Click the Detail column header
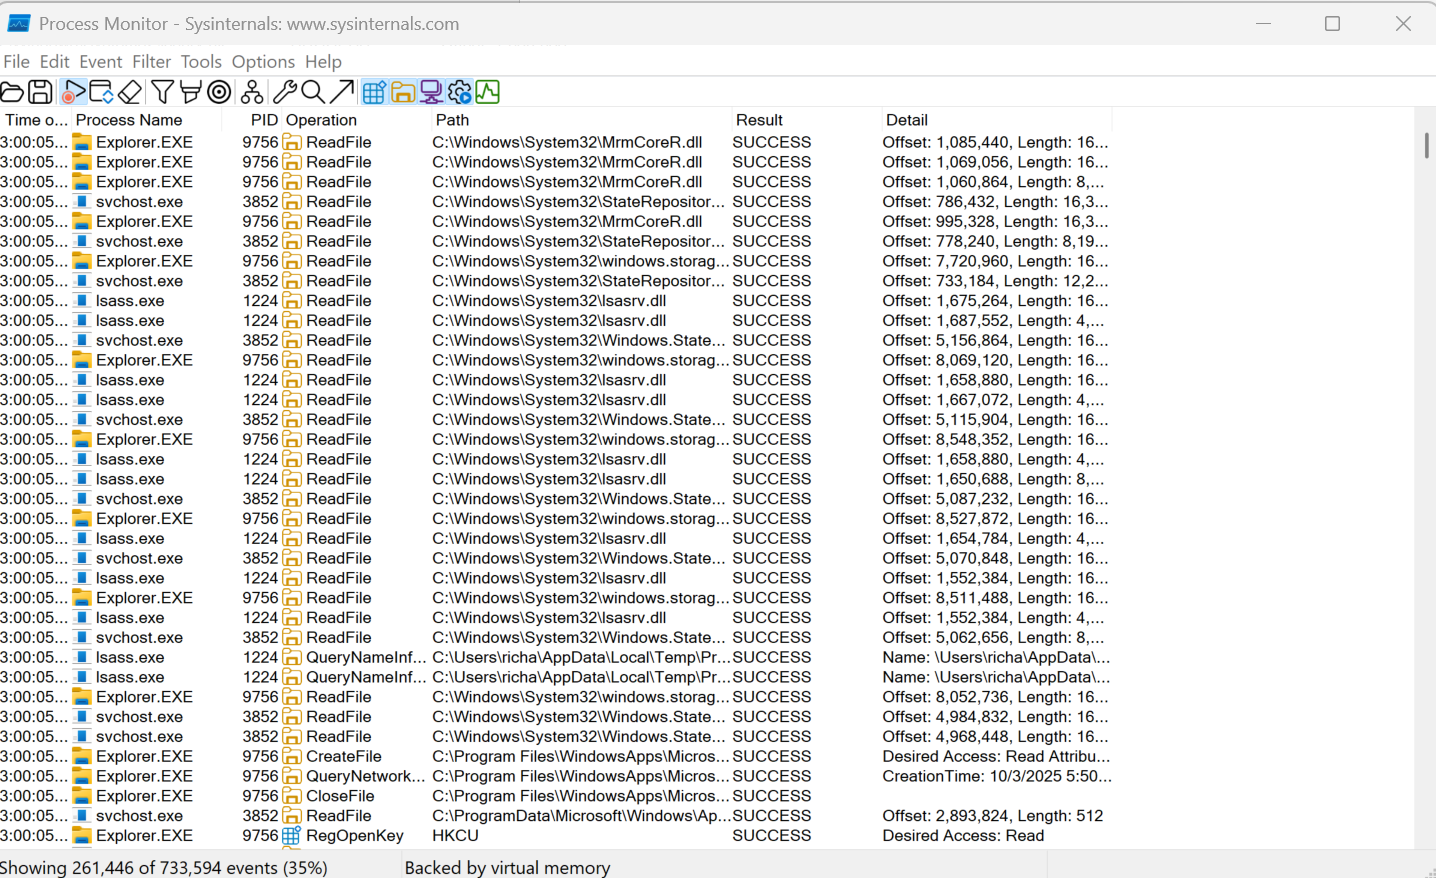Image resolution: width=1436 pixels, height=878 pixels. 997,120
